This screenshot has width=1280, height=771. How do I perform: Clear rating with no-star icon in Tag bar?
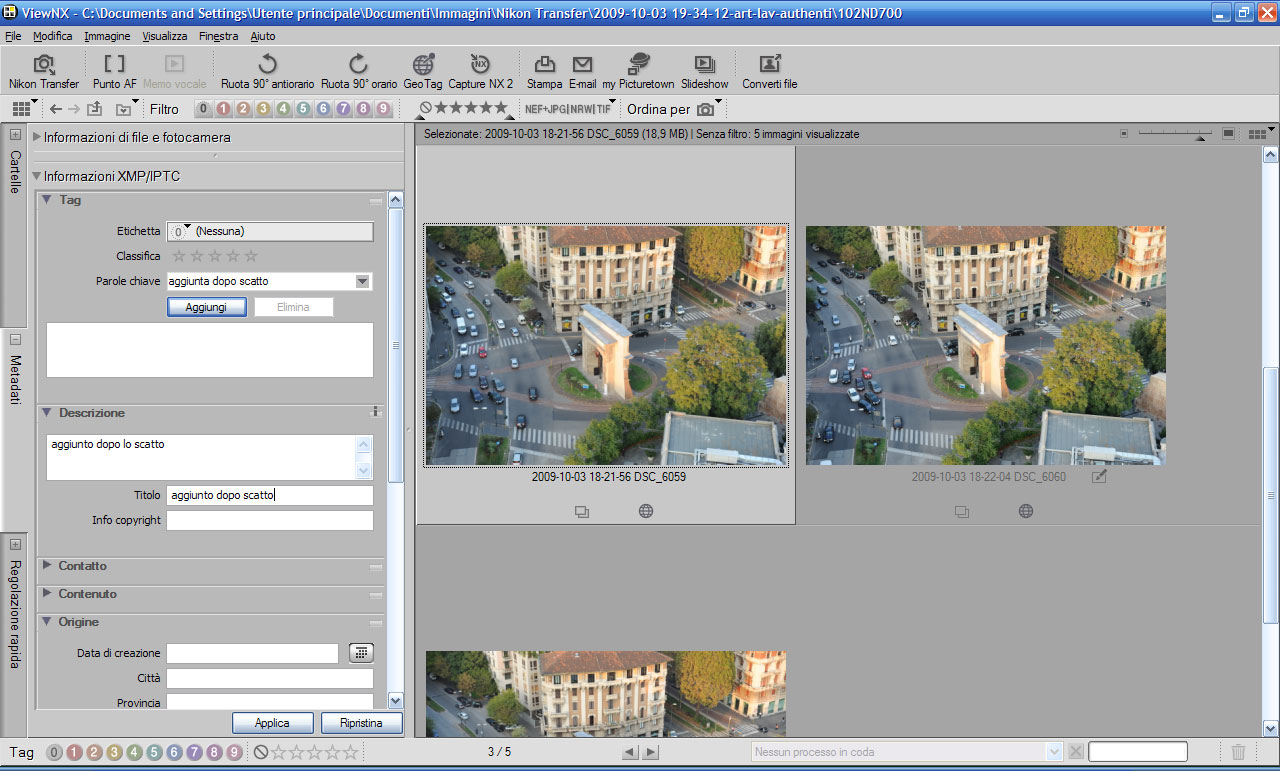click(261, 752)
